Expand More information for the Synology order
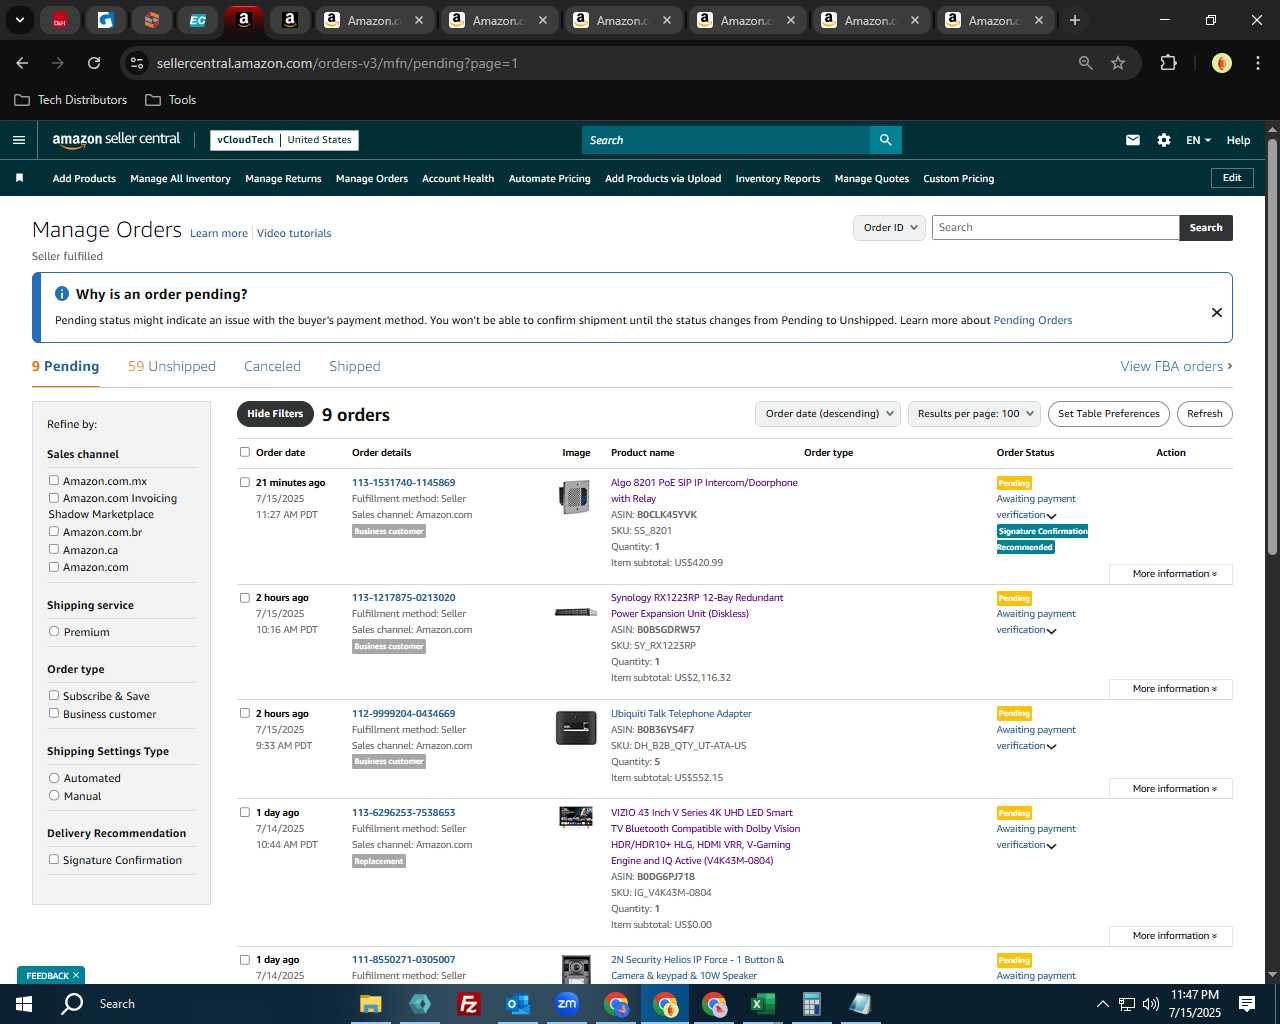This screenshot has width=1280, height=1024. (1171, 689)
